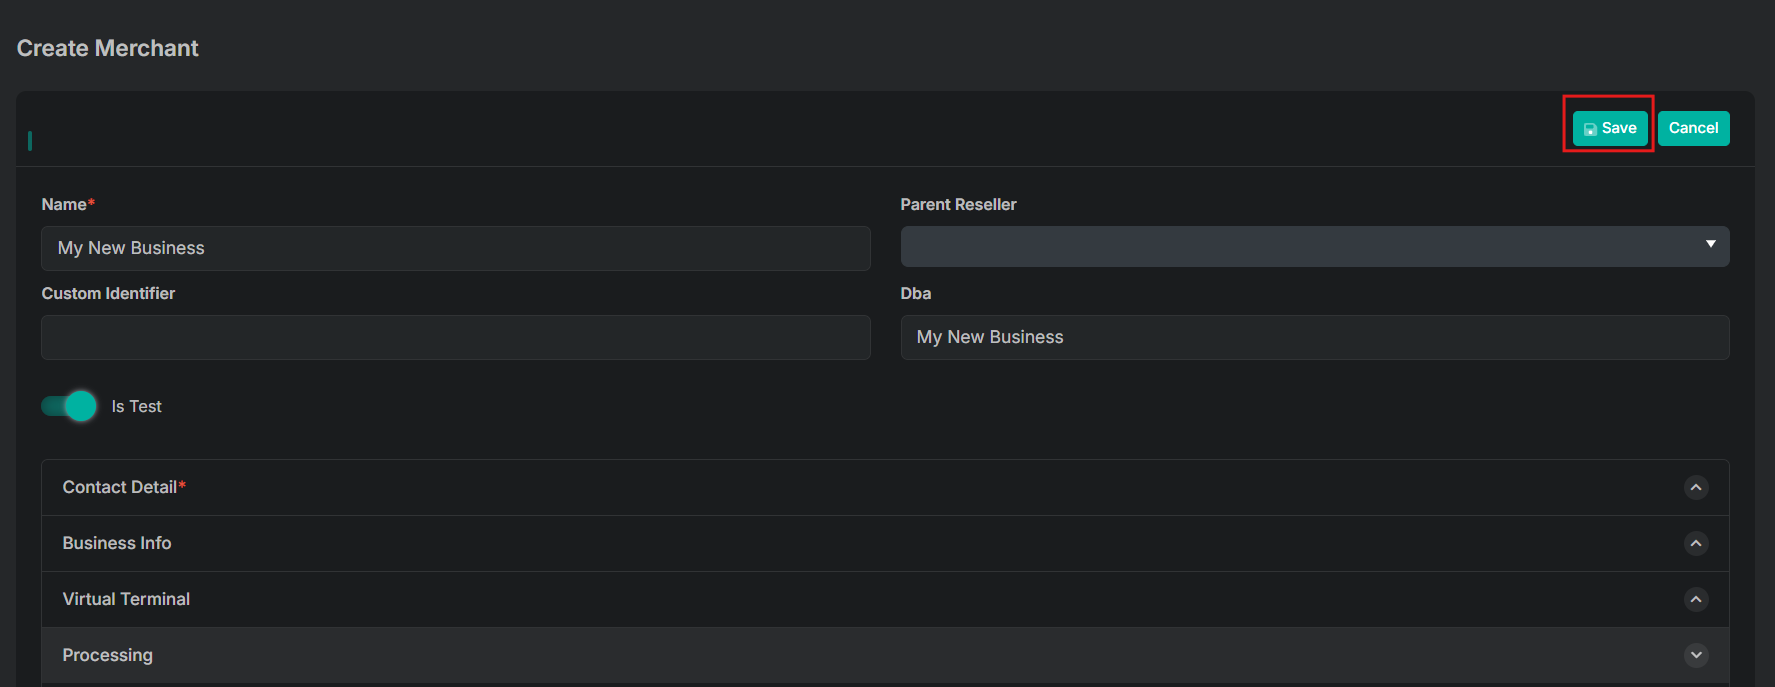Cancel merchant creation
The height and width of the screenshot is (687, 1775).
point(1693,128)
